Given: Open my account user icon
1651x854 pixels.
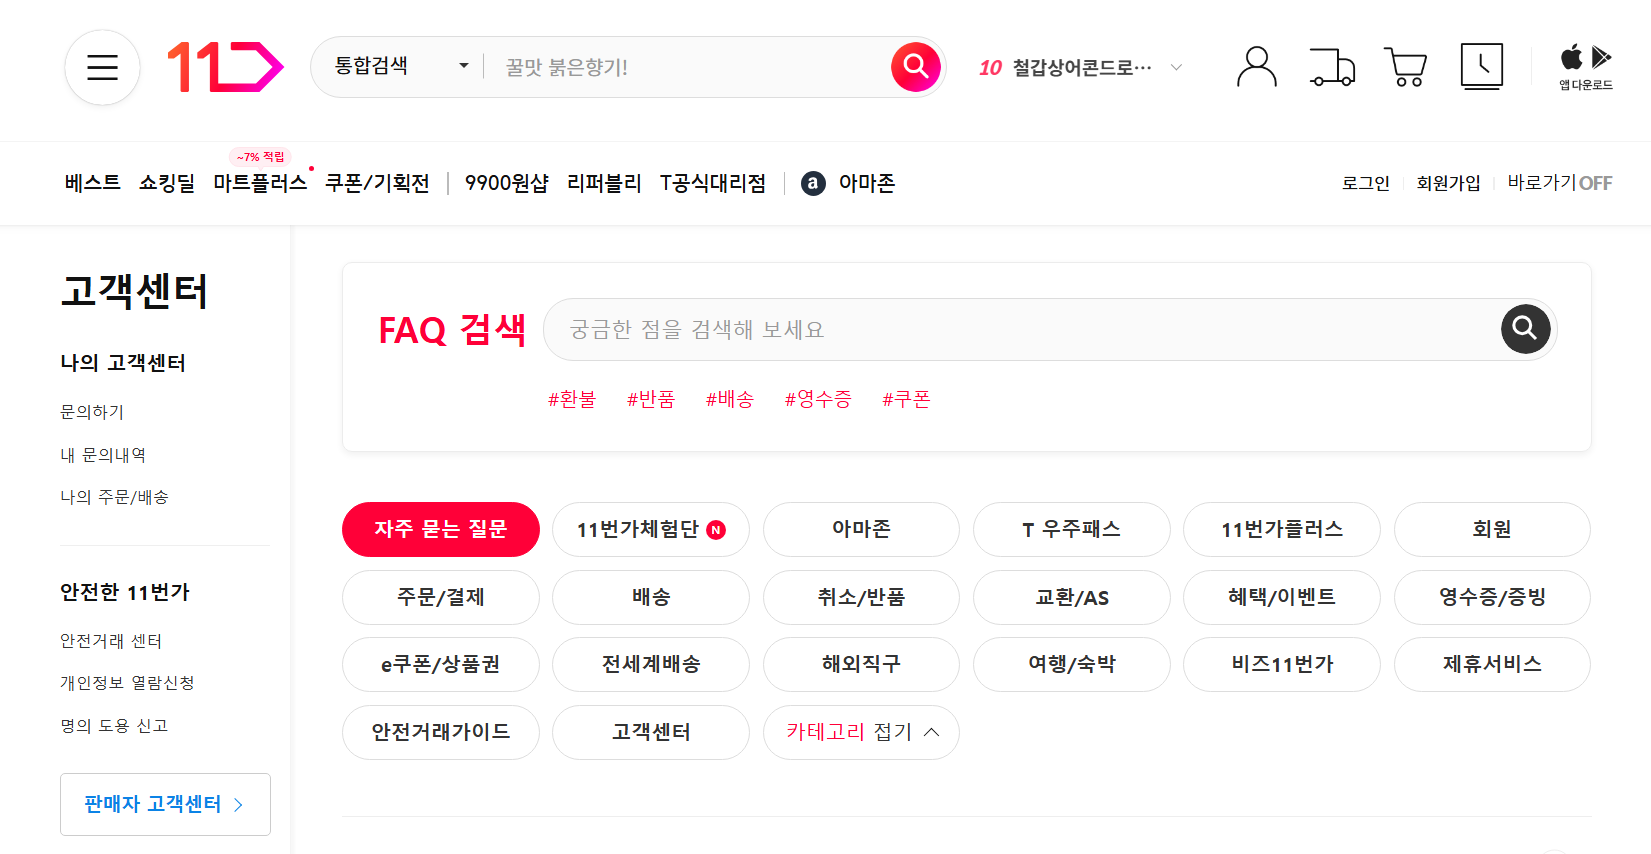Looking at the screenshot, I should pyautogui.click(x=1257, y=67).
